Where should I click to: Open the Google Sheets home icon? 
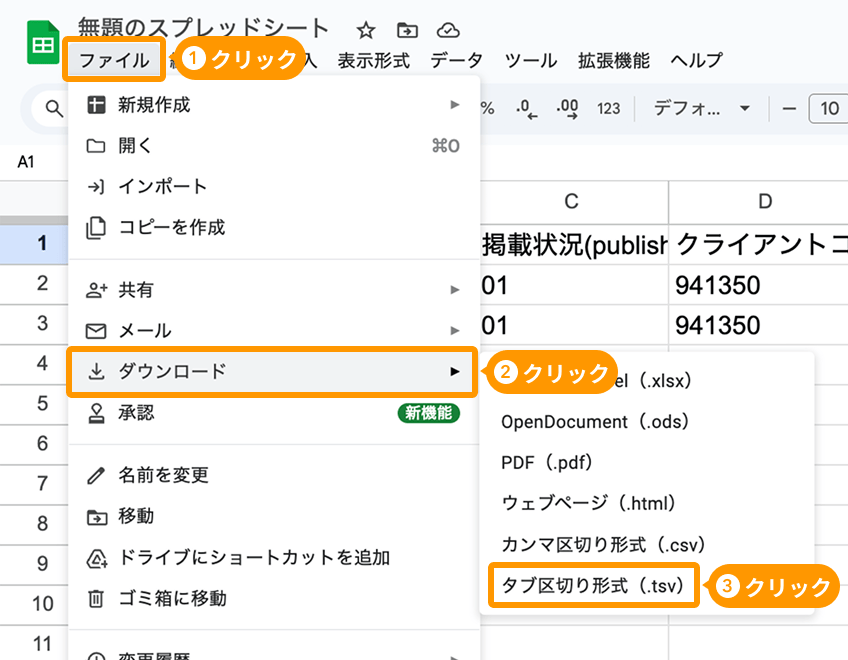tap(43, 42)
